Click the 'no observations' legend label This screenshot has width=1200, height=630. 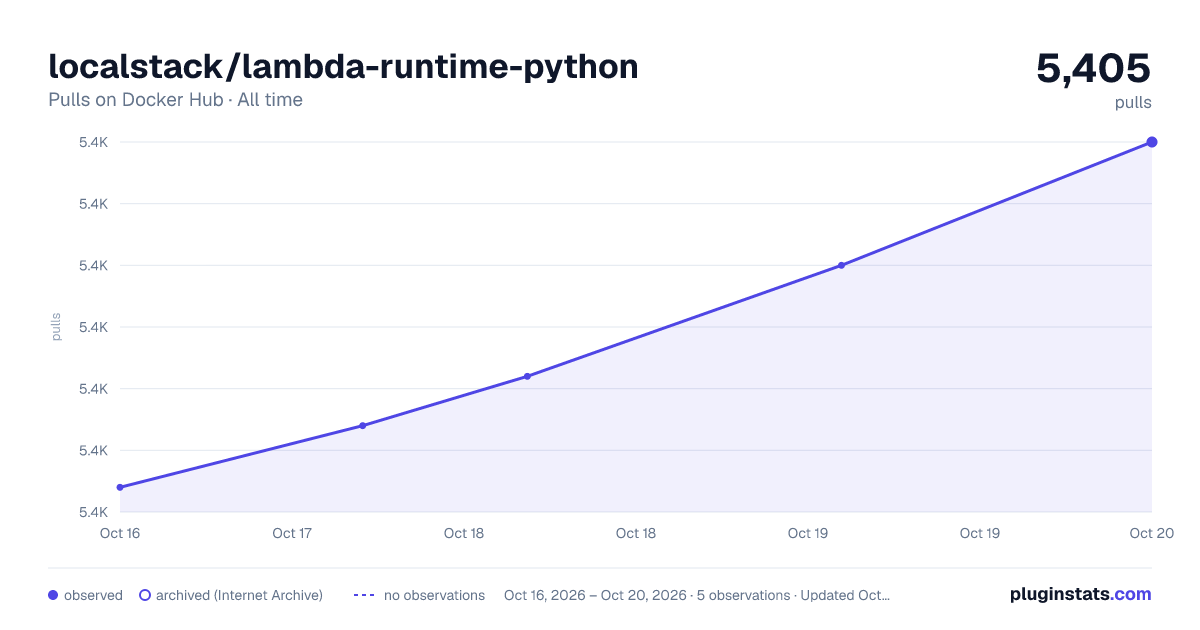[x=434, y=595]
